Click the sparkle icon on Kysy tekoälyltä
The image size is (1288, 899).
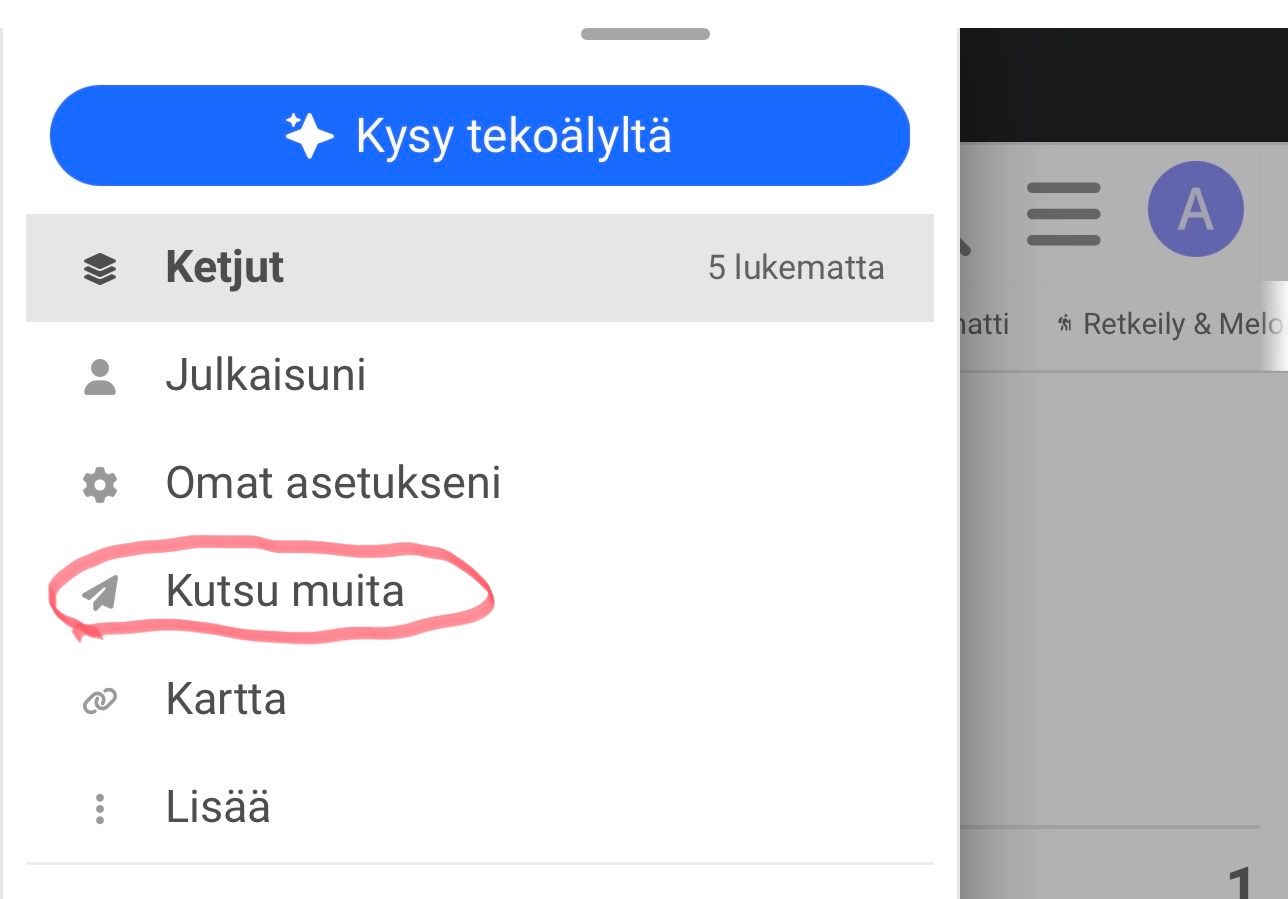[x=309, y=135]
